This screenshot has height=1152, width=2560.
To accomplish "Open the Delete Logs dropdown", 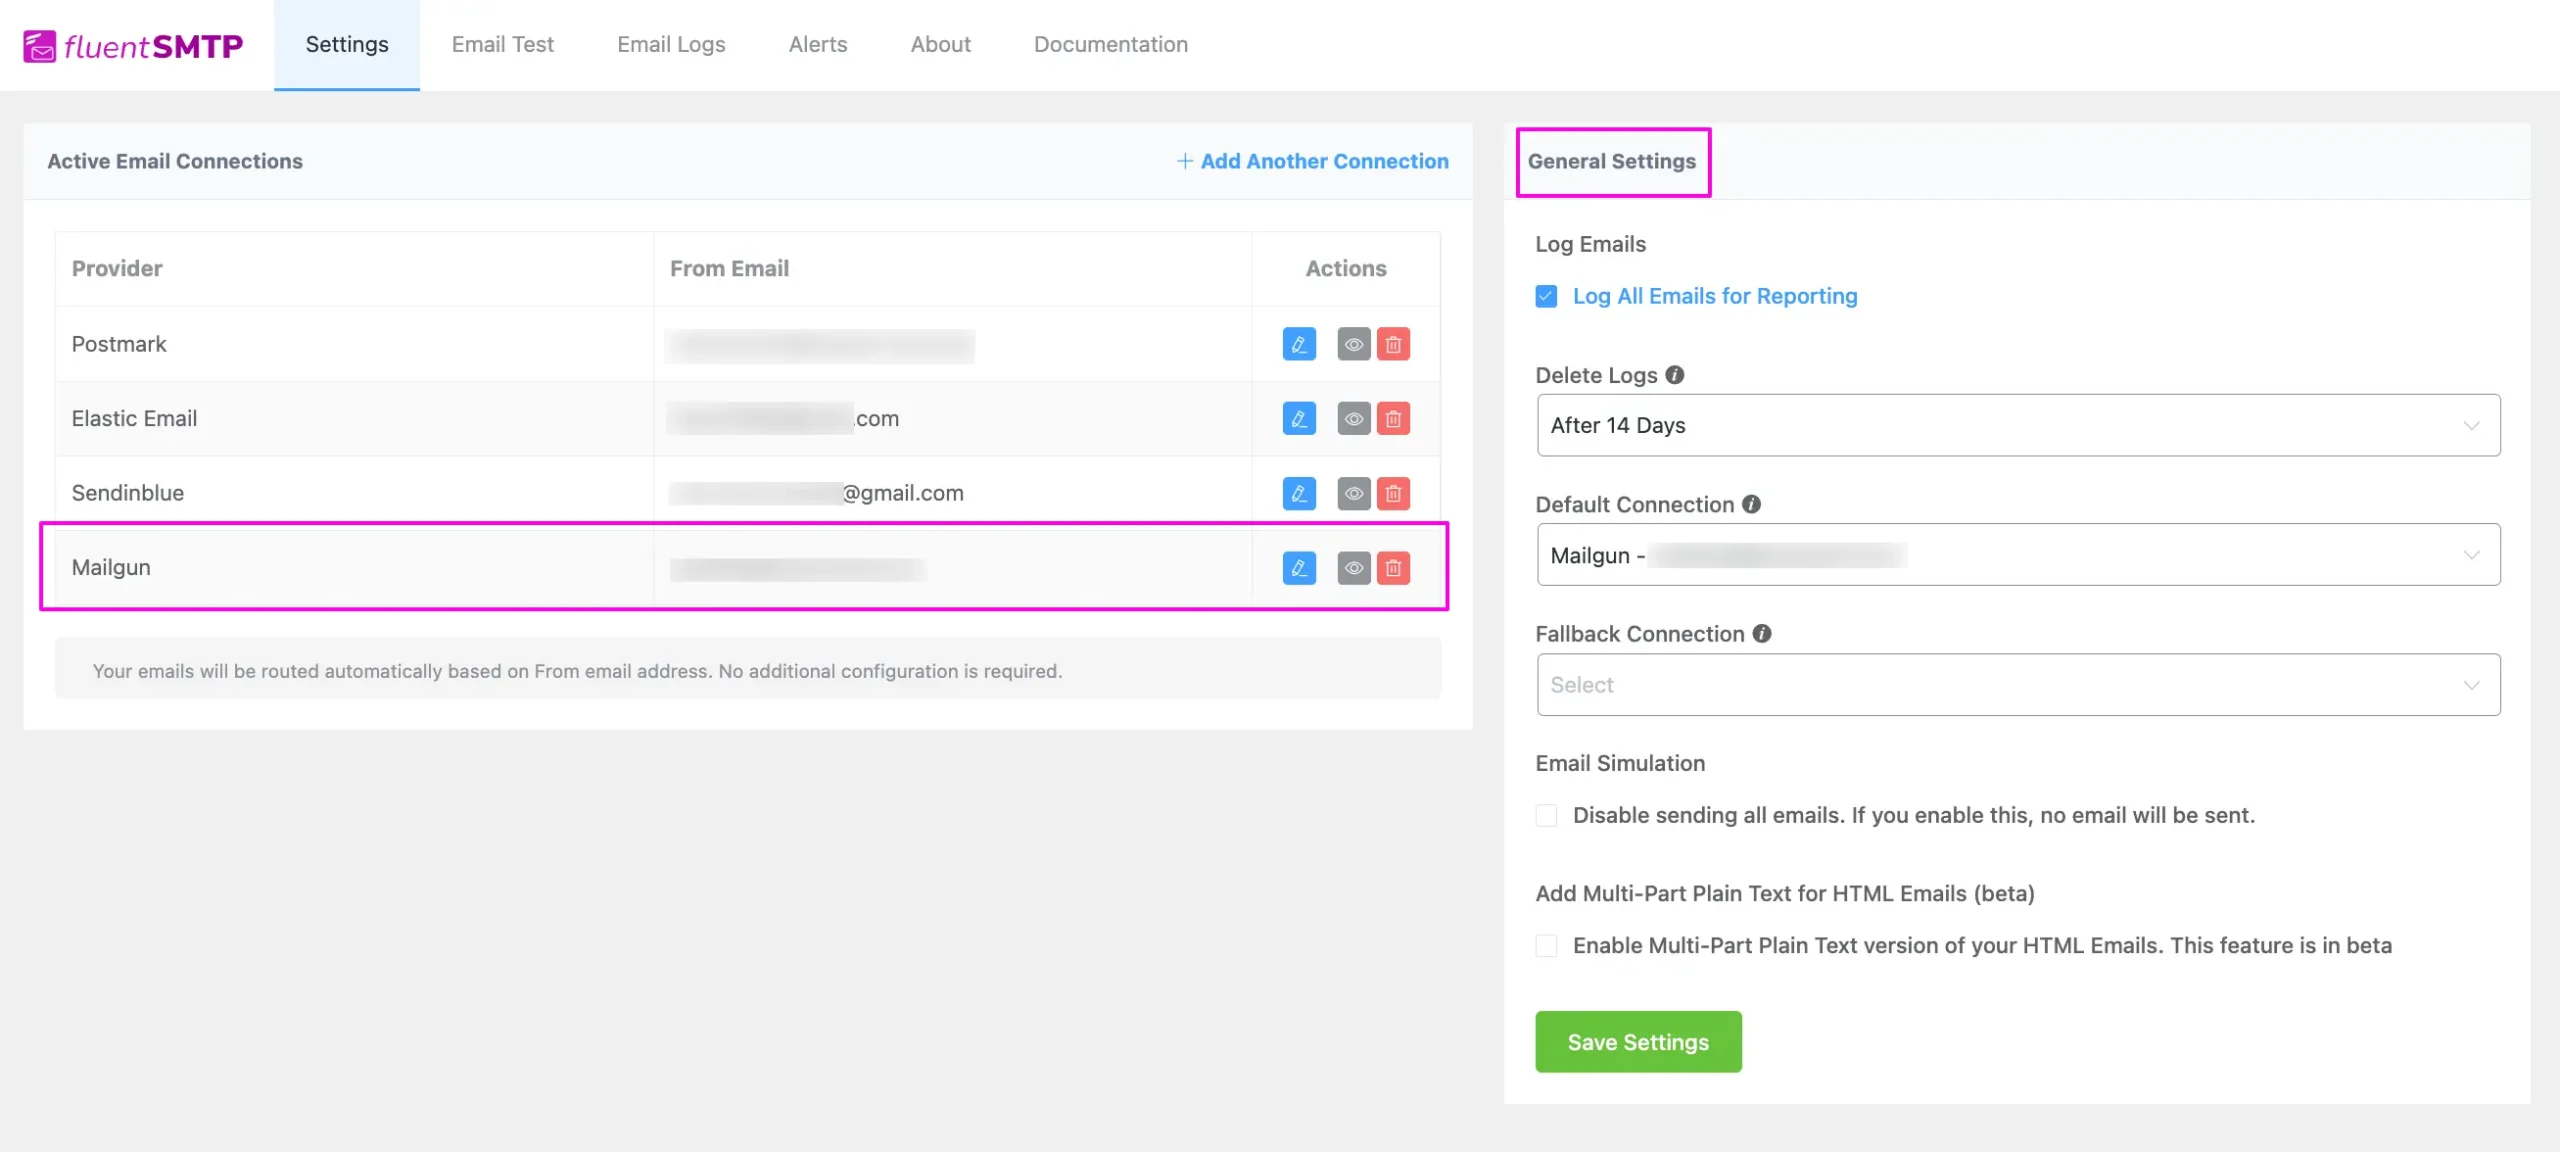I will click(x=2018, y=425).
